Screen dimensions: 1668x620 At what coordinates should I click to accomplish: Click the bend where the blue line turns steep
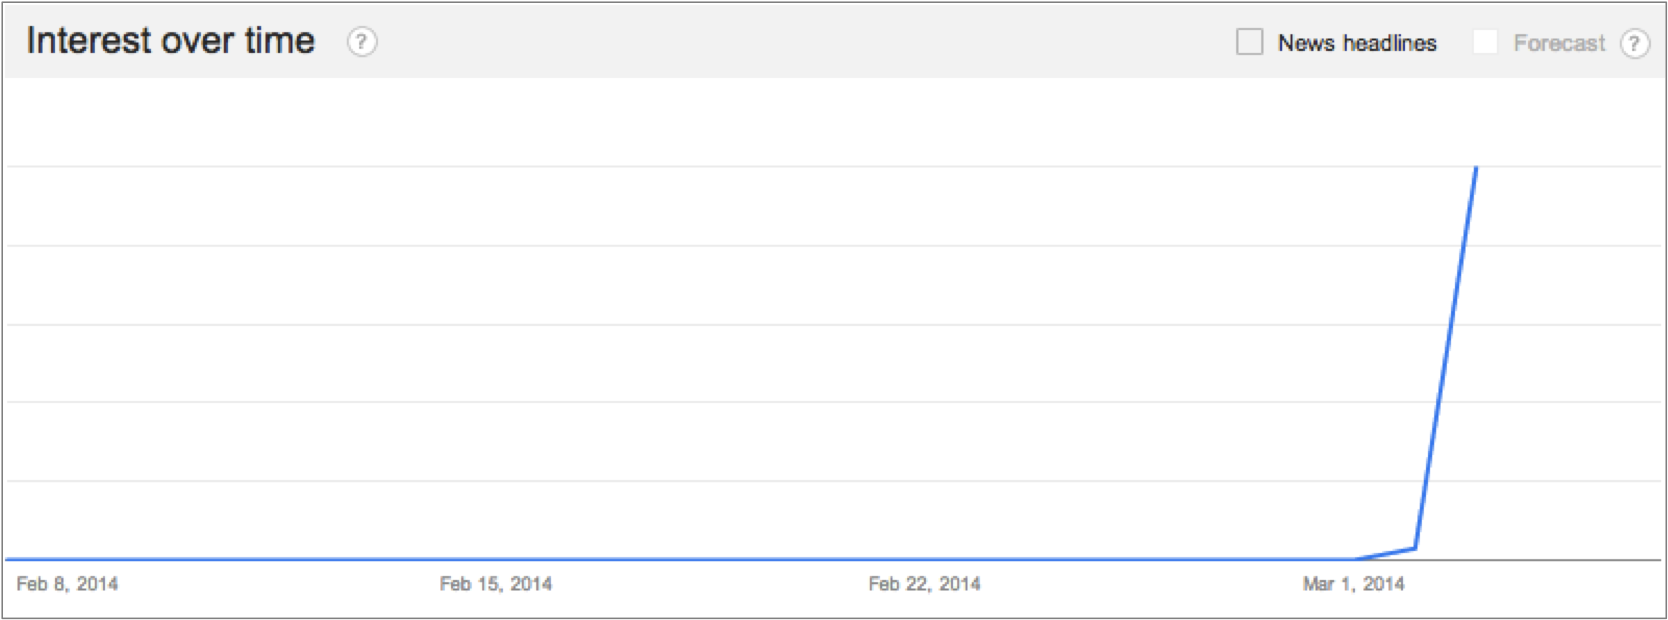tap(1415, 548)
